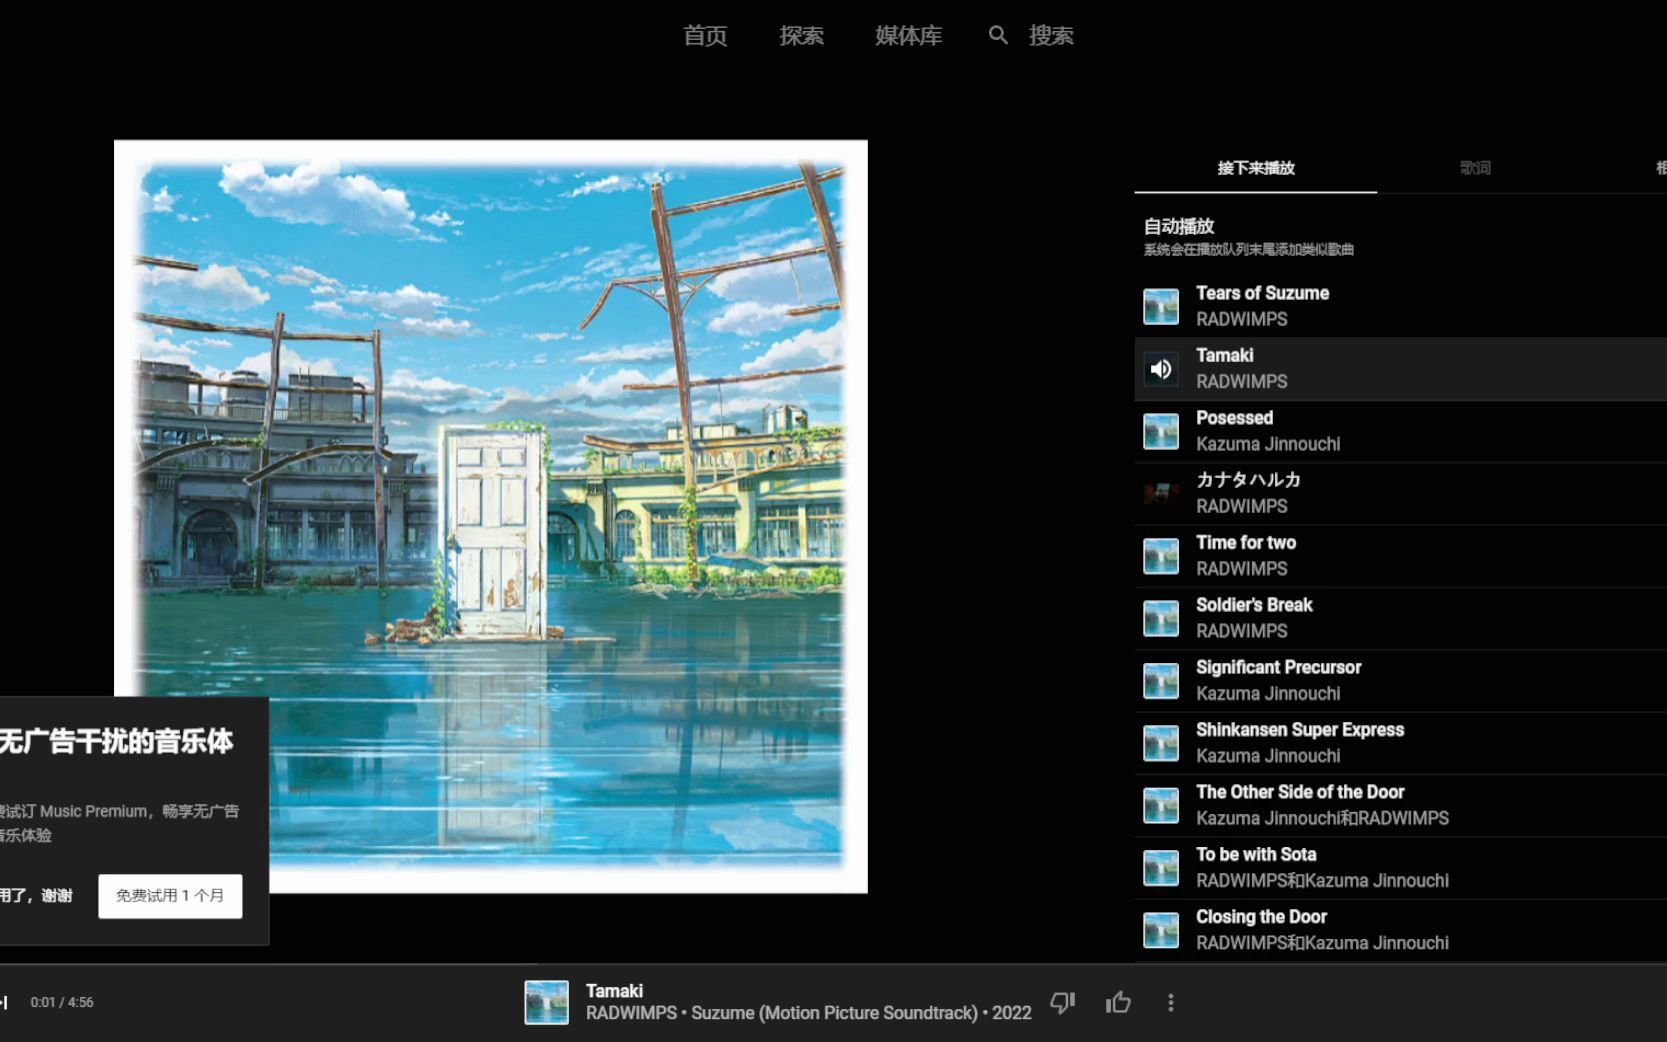The image size is (1667, 1042).
Task: Open the 首页 home tab
Action: [x=705, y=36]
